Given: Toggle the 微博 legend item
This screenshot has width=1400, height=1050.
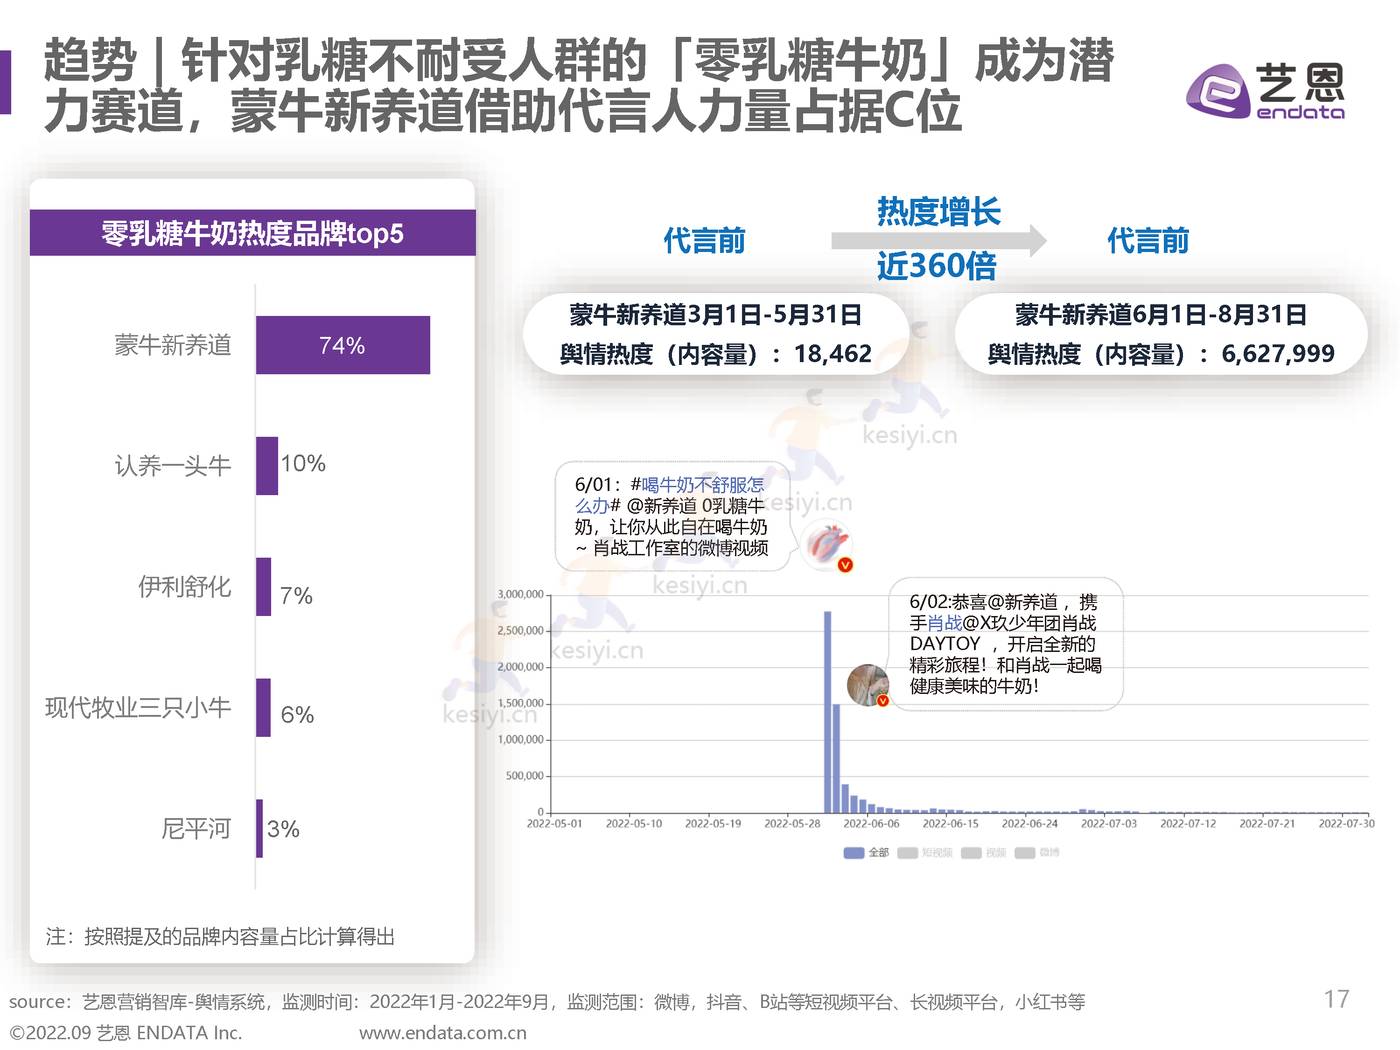Looking at the screenshot, I should coord(1037,853).
